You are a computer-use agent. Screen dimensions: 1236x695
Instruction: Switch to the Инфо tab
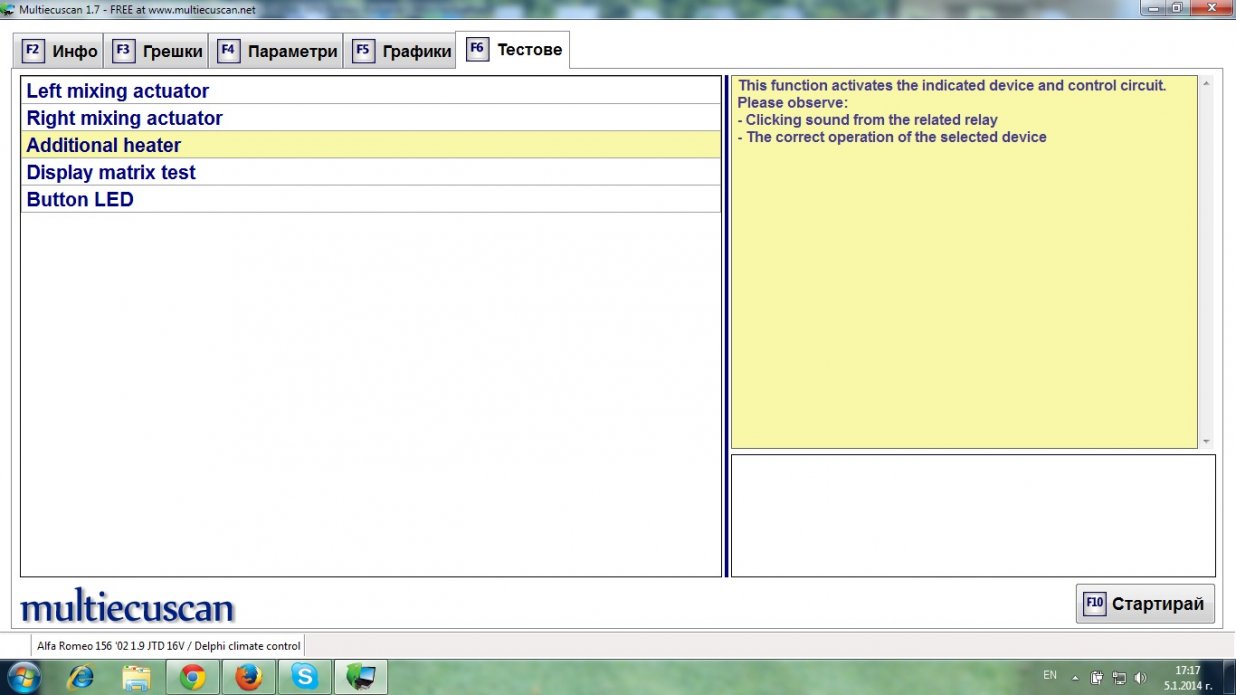click(61, 51)
